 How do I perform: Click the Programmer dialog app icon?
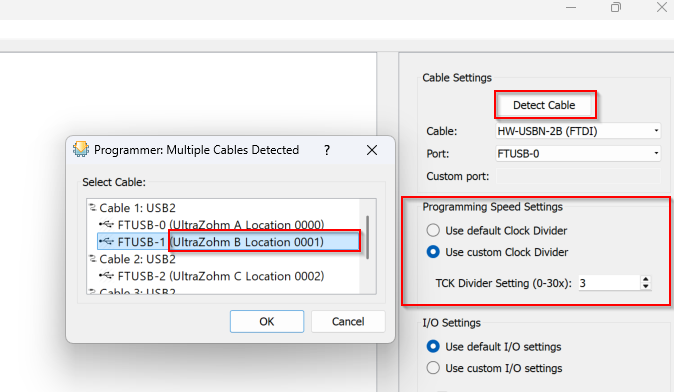tap(81, 149)
